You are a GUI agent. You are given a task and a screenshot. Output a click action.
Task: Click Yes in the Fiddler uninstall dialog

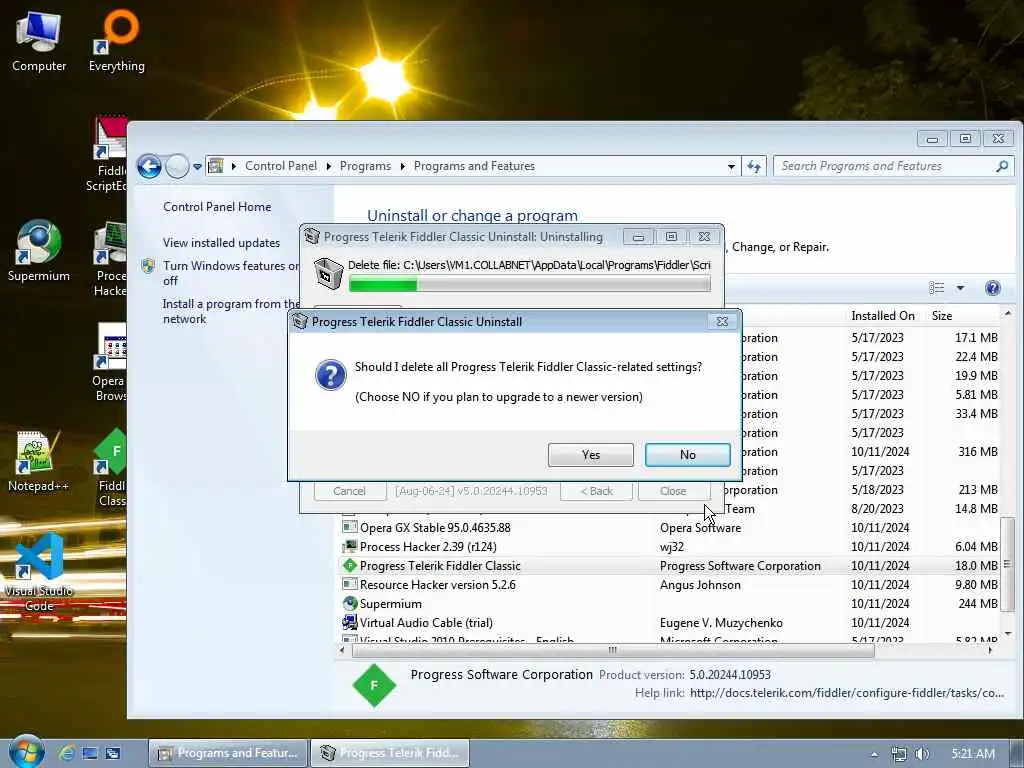(x=590, y=455)
